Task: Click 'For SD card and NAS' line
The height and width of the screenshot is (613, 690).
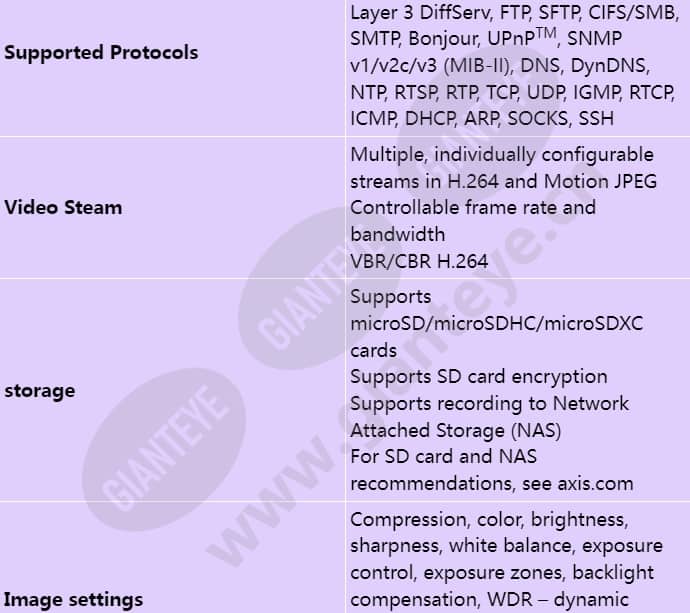Action: 443,457
